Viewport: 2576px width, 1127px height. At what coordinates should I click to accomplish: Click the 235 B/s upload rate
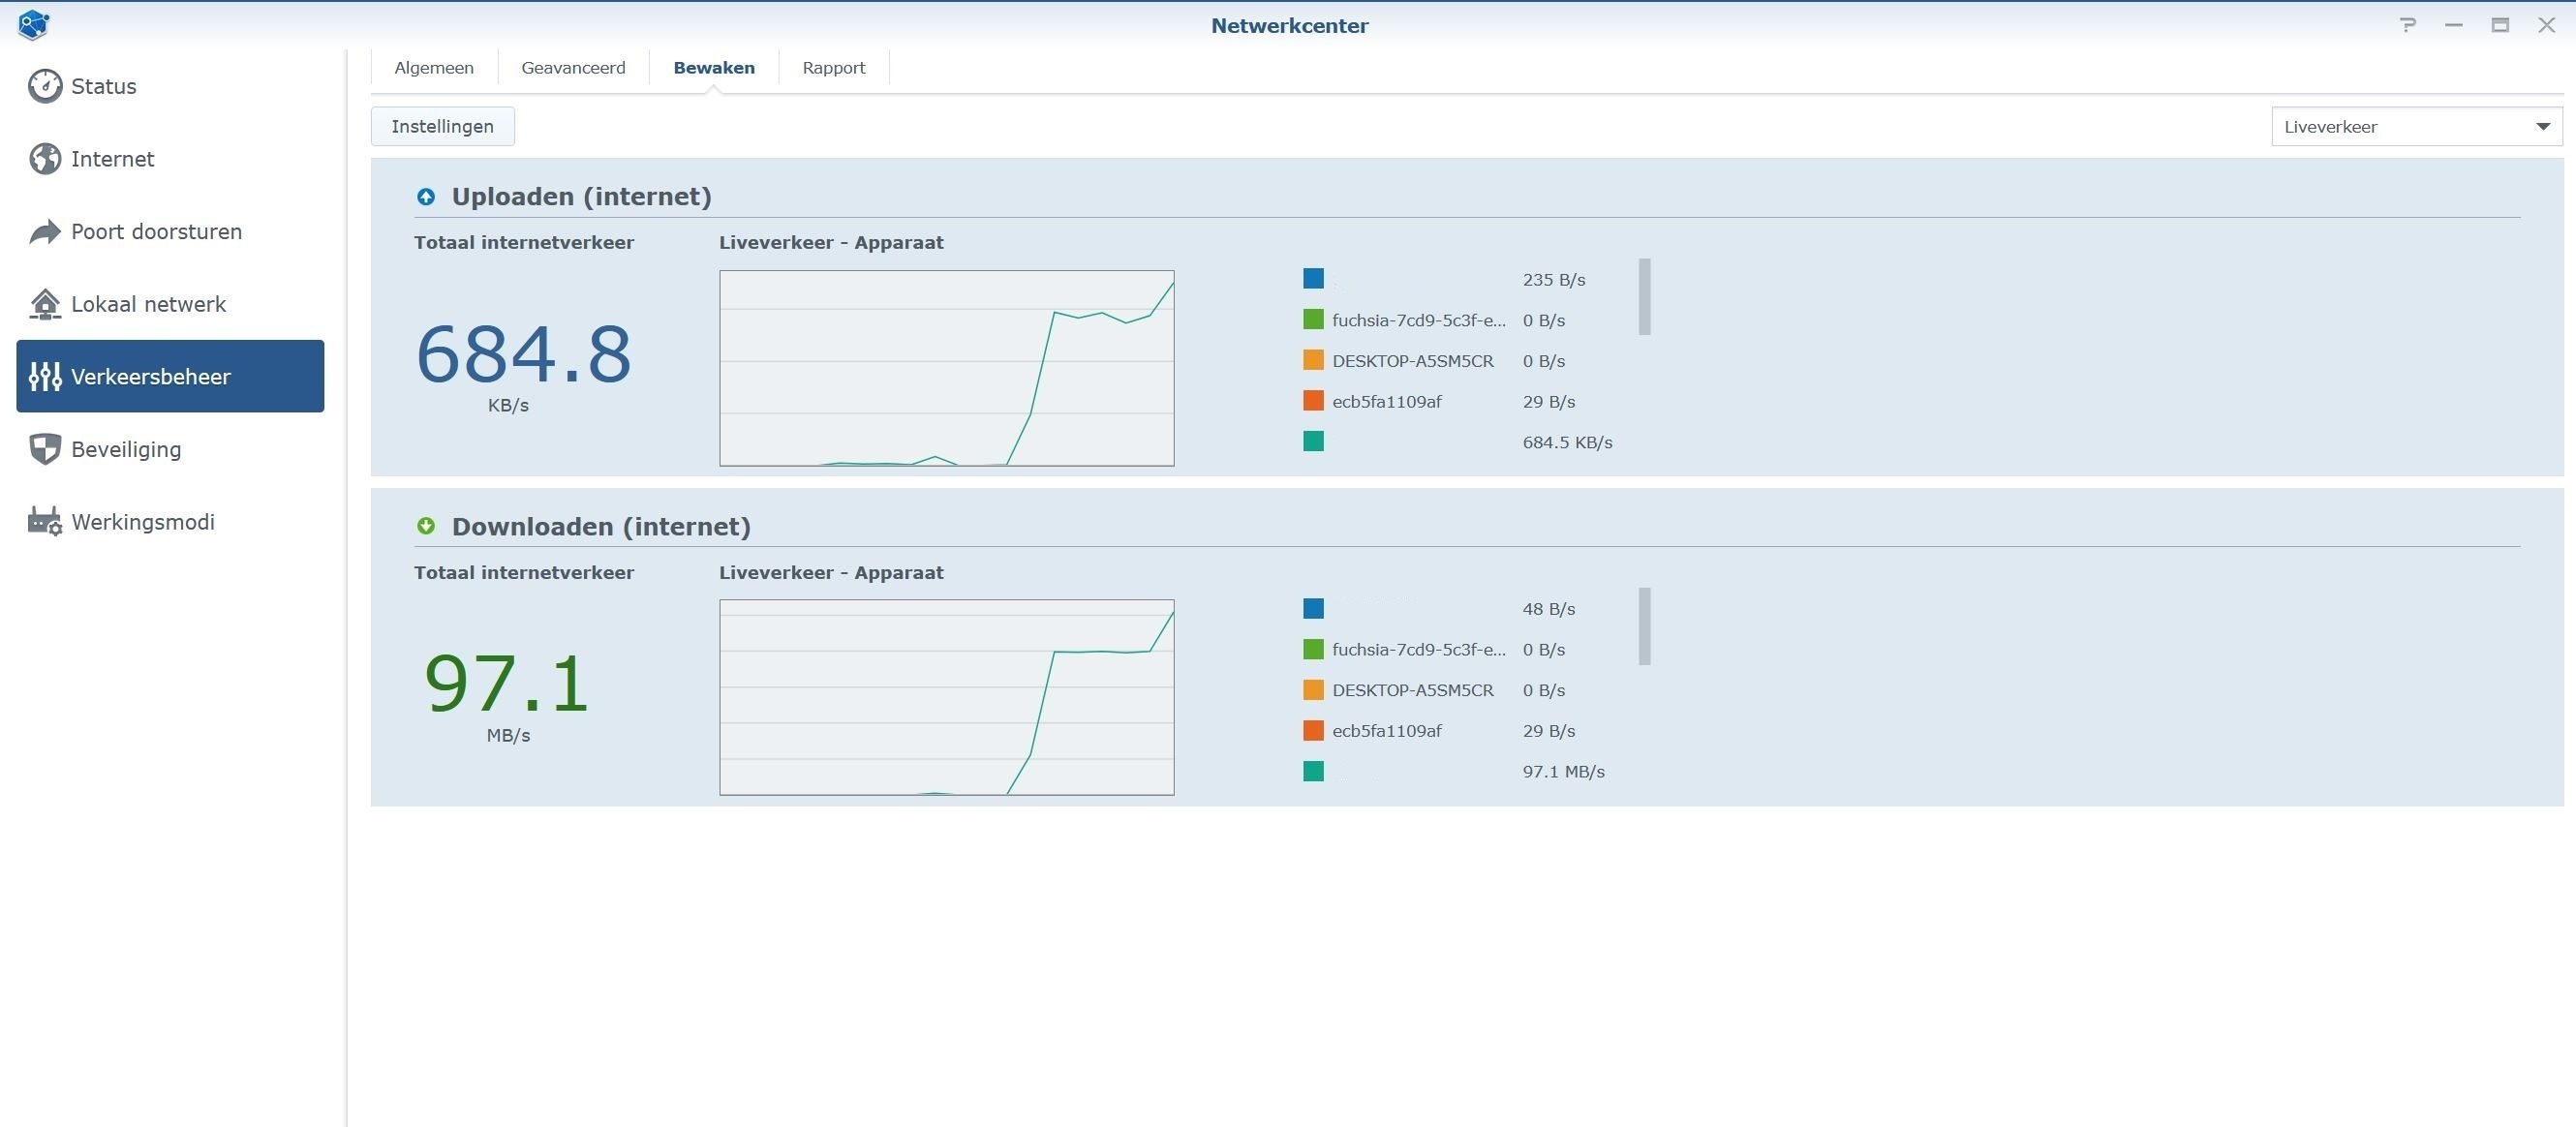point(1554,280)
